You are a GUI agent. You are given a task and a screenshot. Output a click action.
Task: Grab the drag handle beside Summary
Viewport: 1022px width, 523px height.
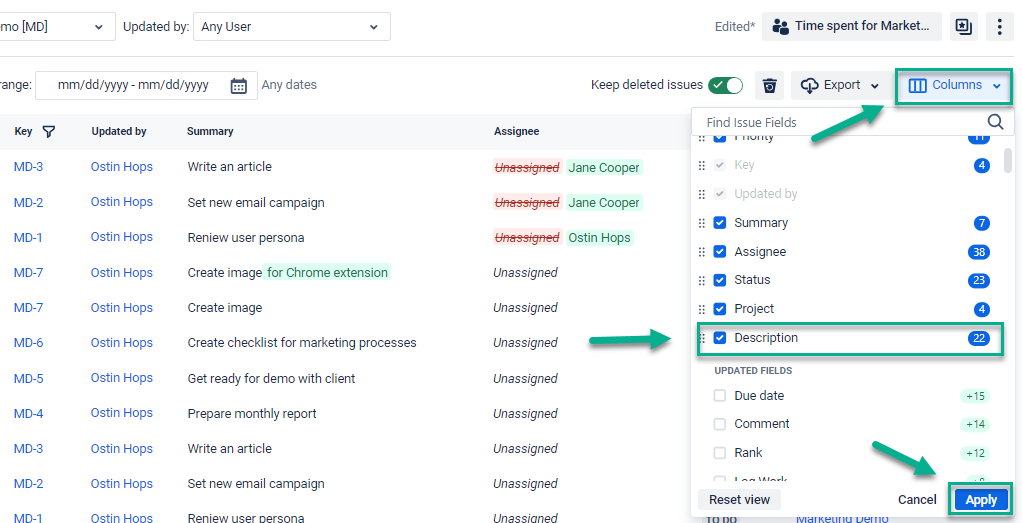[702, 223]
